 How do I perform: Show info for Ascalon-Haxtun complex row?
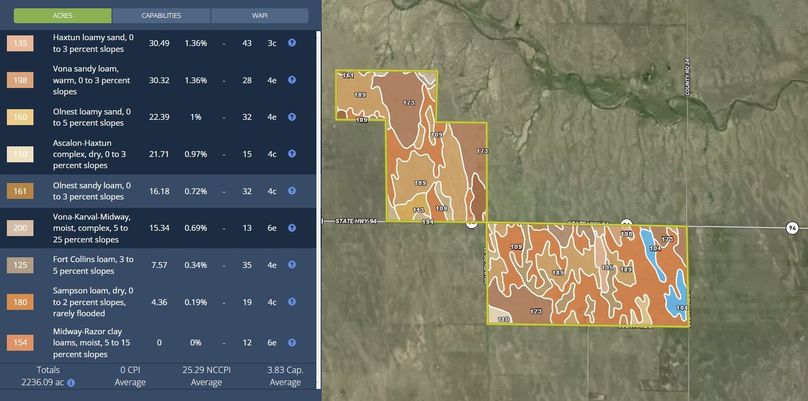pyautogui.click(x=292, y=154)
